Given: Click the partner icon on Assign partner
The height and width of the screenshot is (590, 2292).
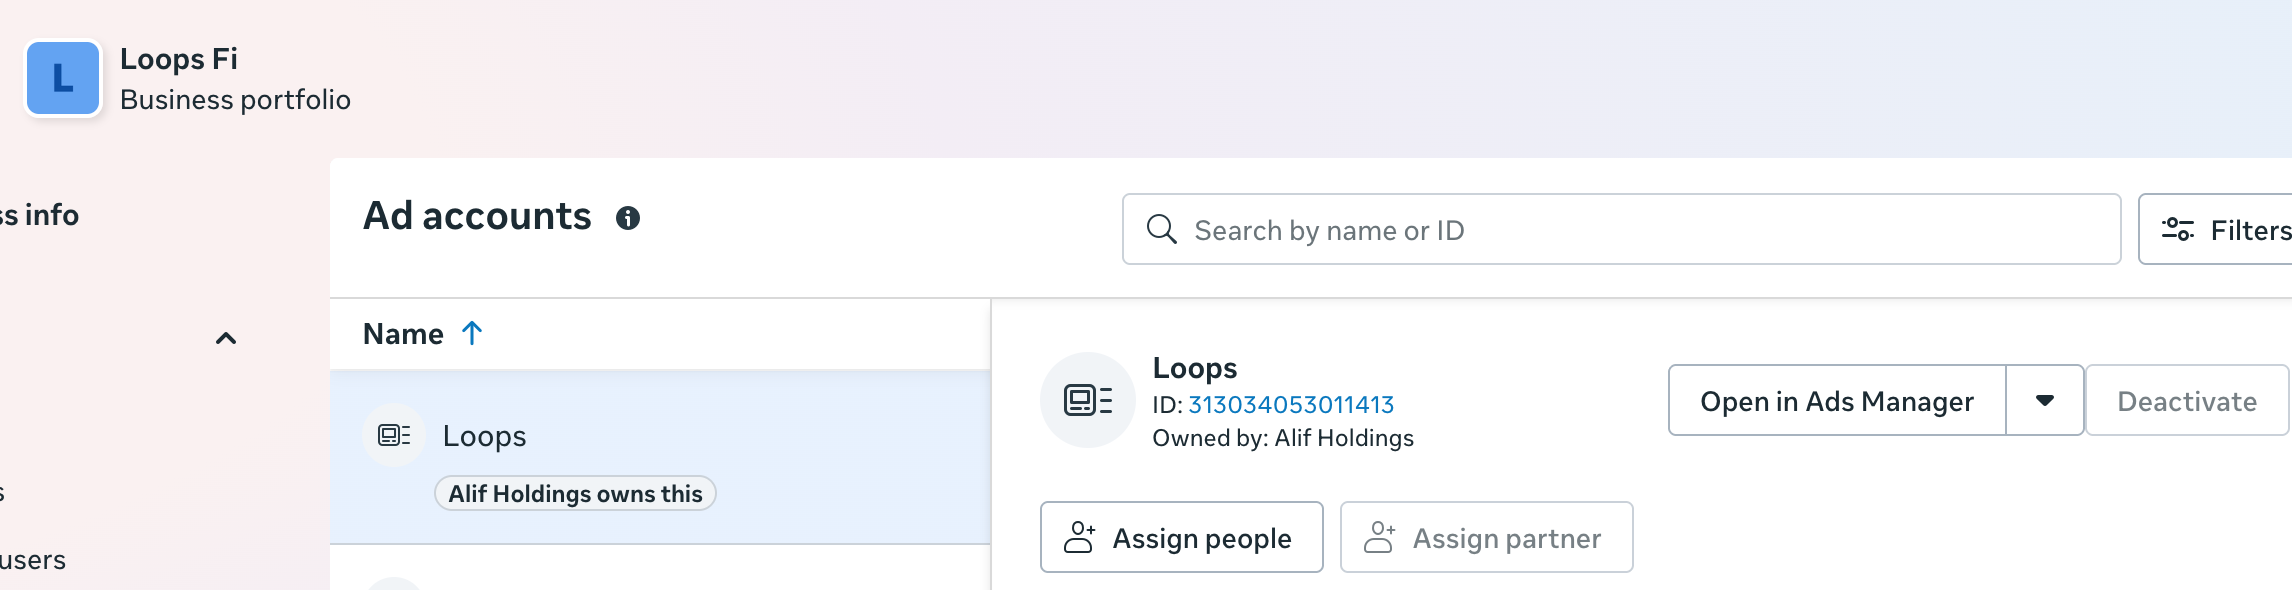Looking at the screenshot, I should (1381, 537).
